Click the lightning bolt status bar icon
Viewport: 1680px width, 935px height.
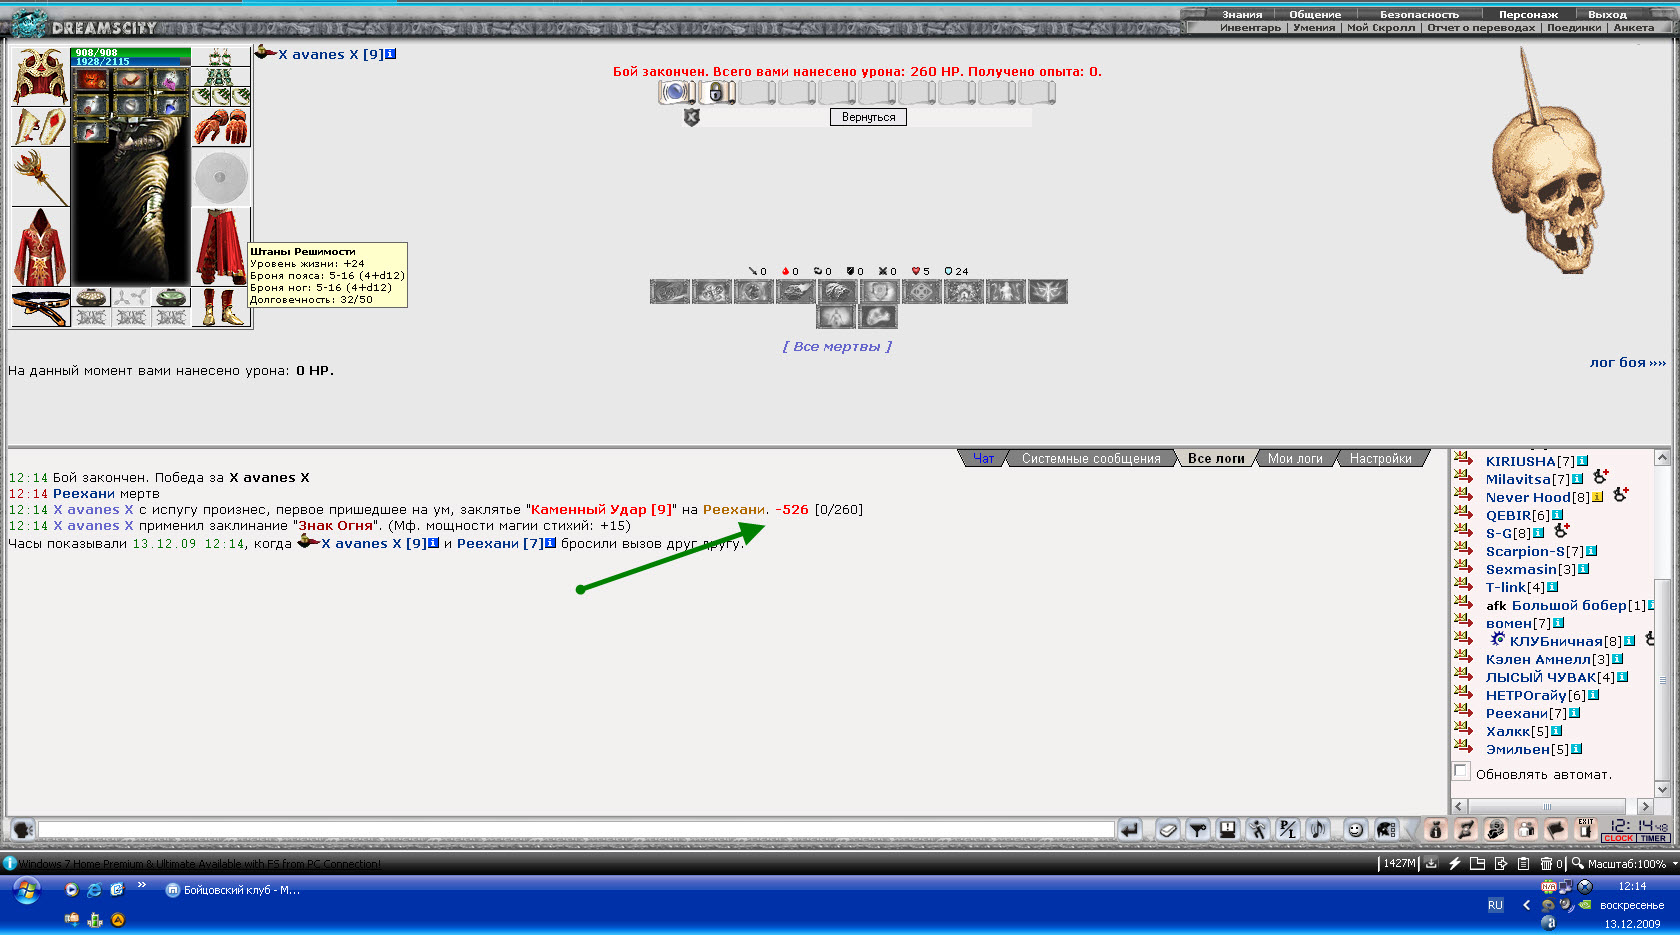[1454, 864]
